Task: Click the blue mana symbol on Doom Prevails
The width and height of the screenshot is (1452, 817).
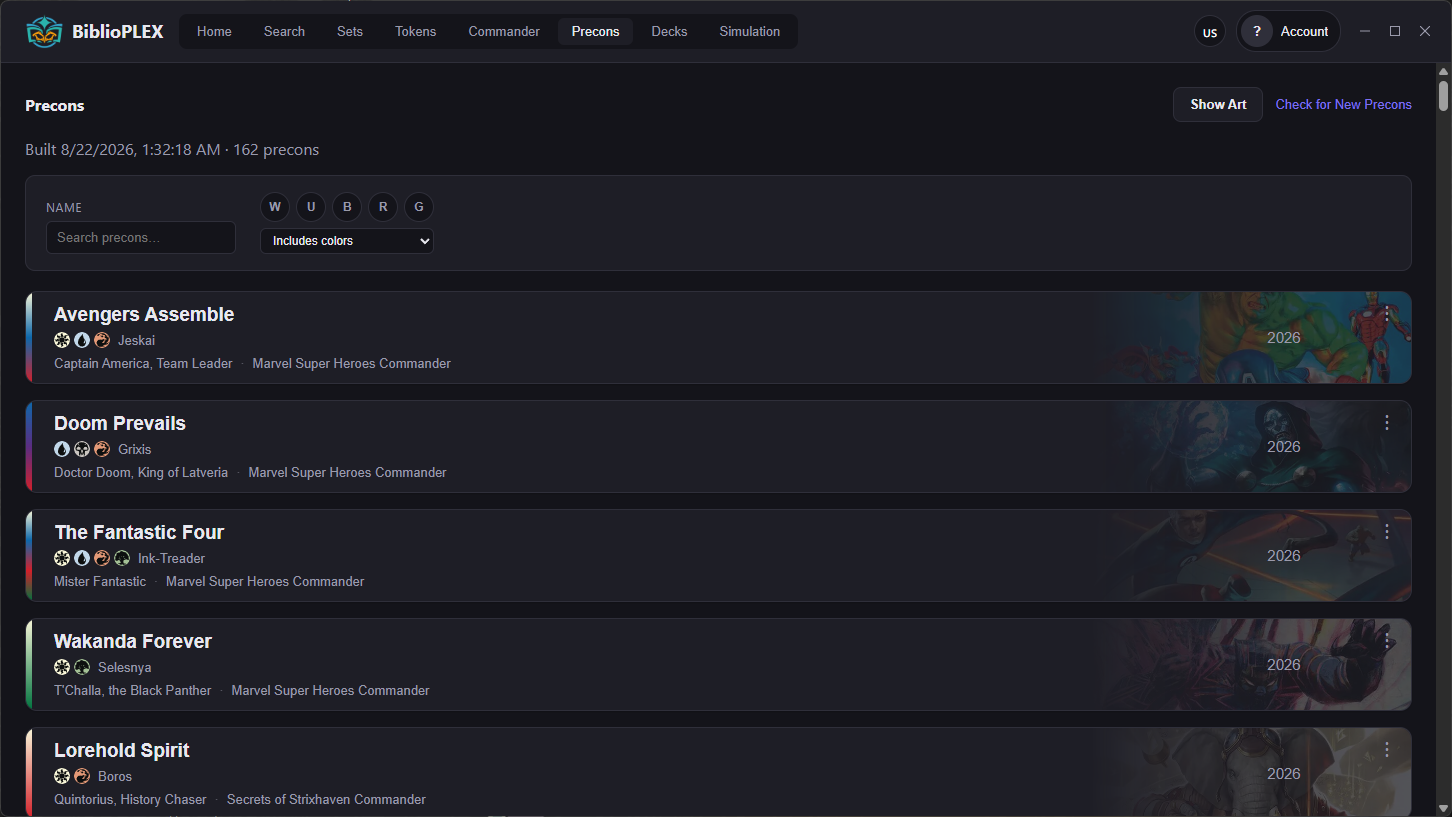Action: coord(62,449)
